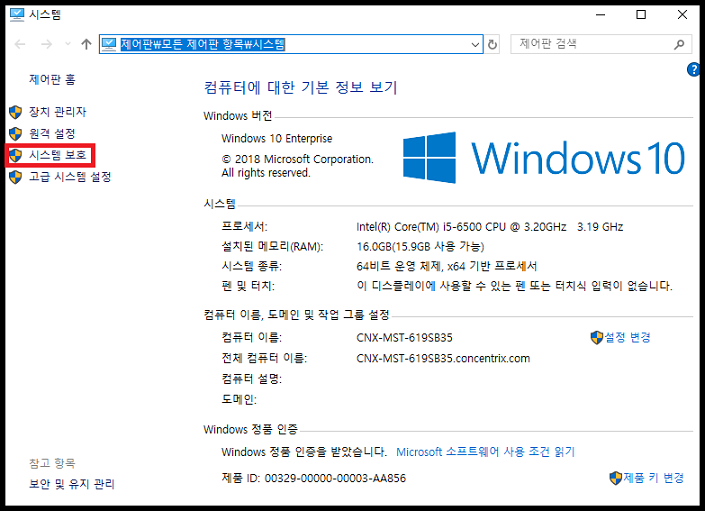Click the Intel(R) Core(TM) i5-6500 processor text
The height and width of the screenshot is (511, 705).
point(490,227)
